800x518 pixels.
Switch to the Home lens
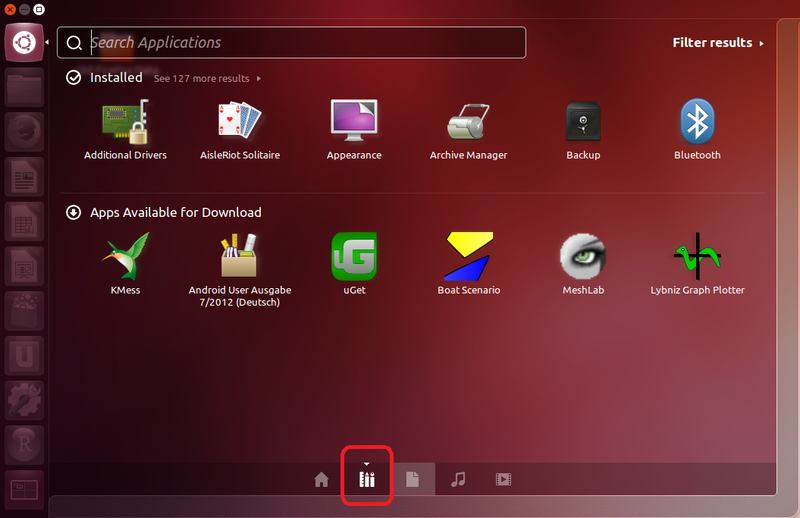click(321, 479)
